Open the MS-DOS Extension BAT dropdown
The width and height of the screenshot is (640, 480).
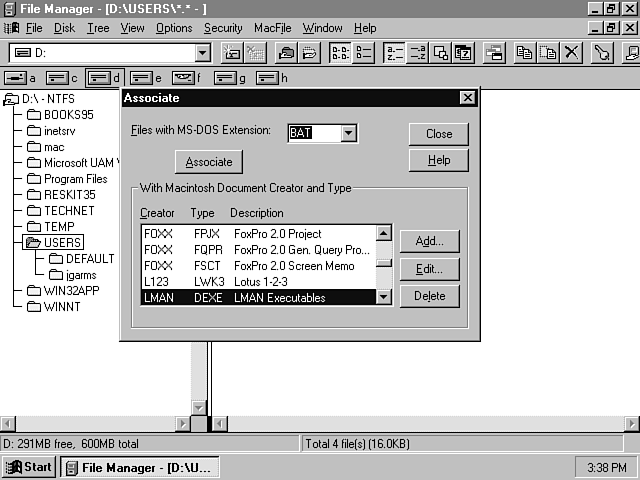(349, 132)
